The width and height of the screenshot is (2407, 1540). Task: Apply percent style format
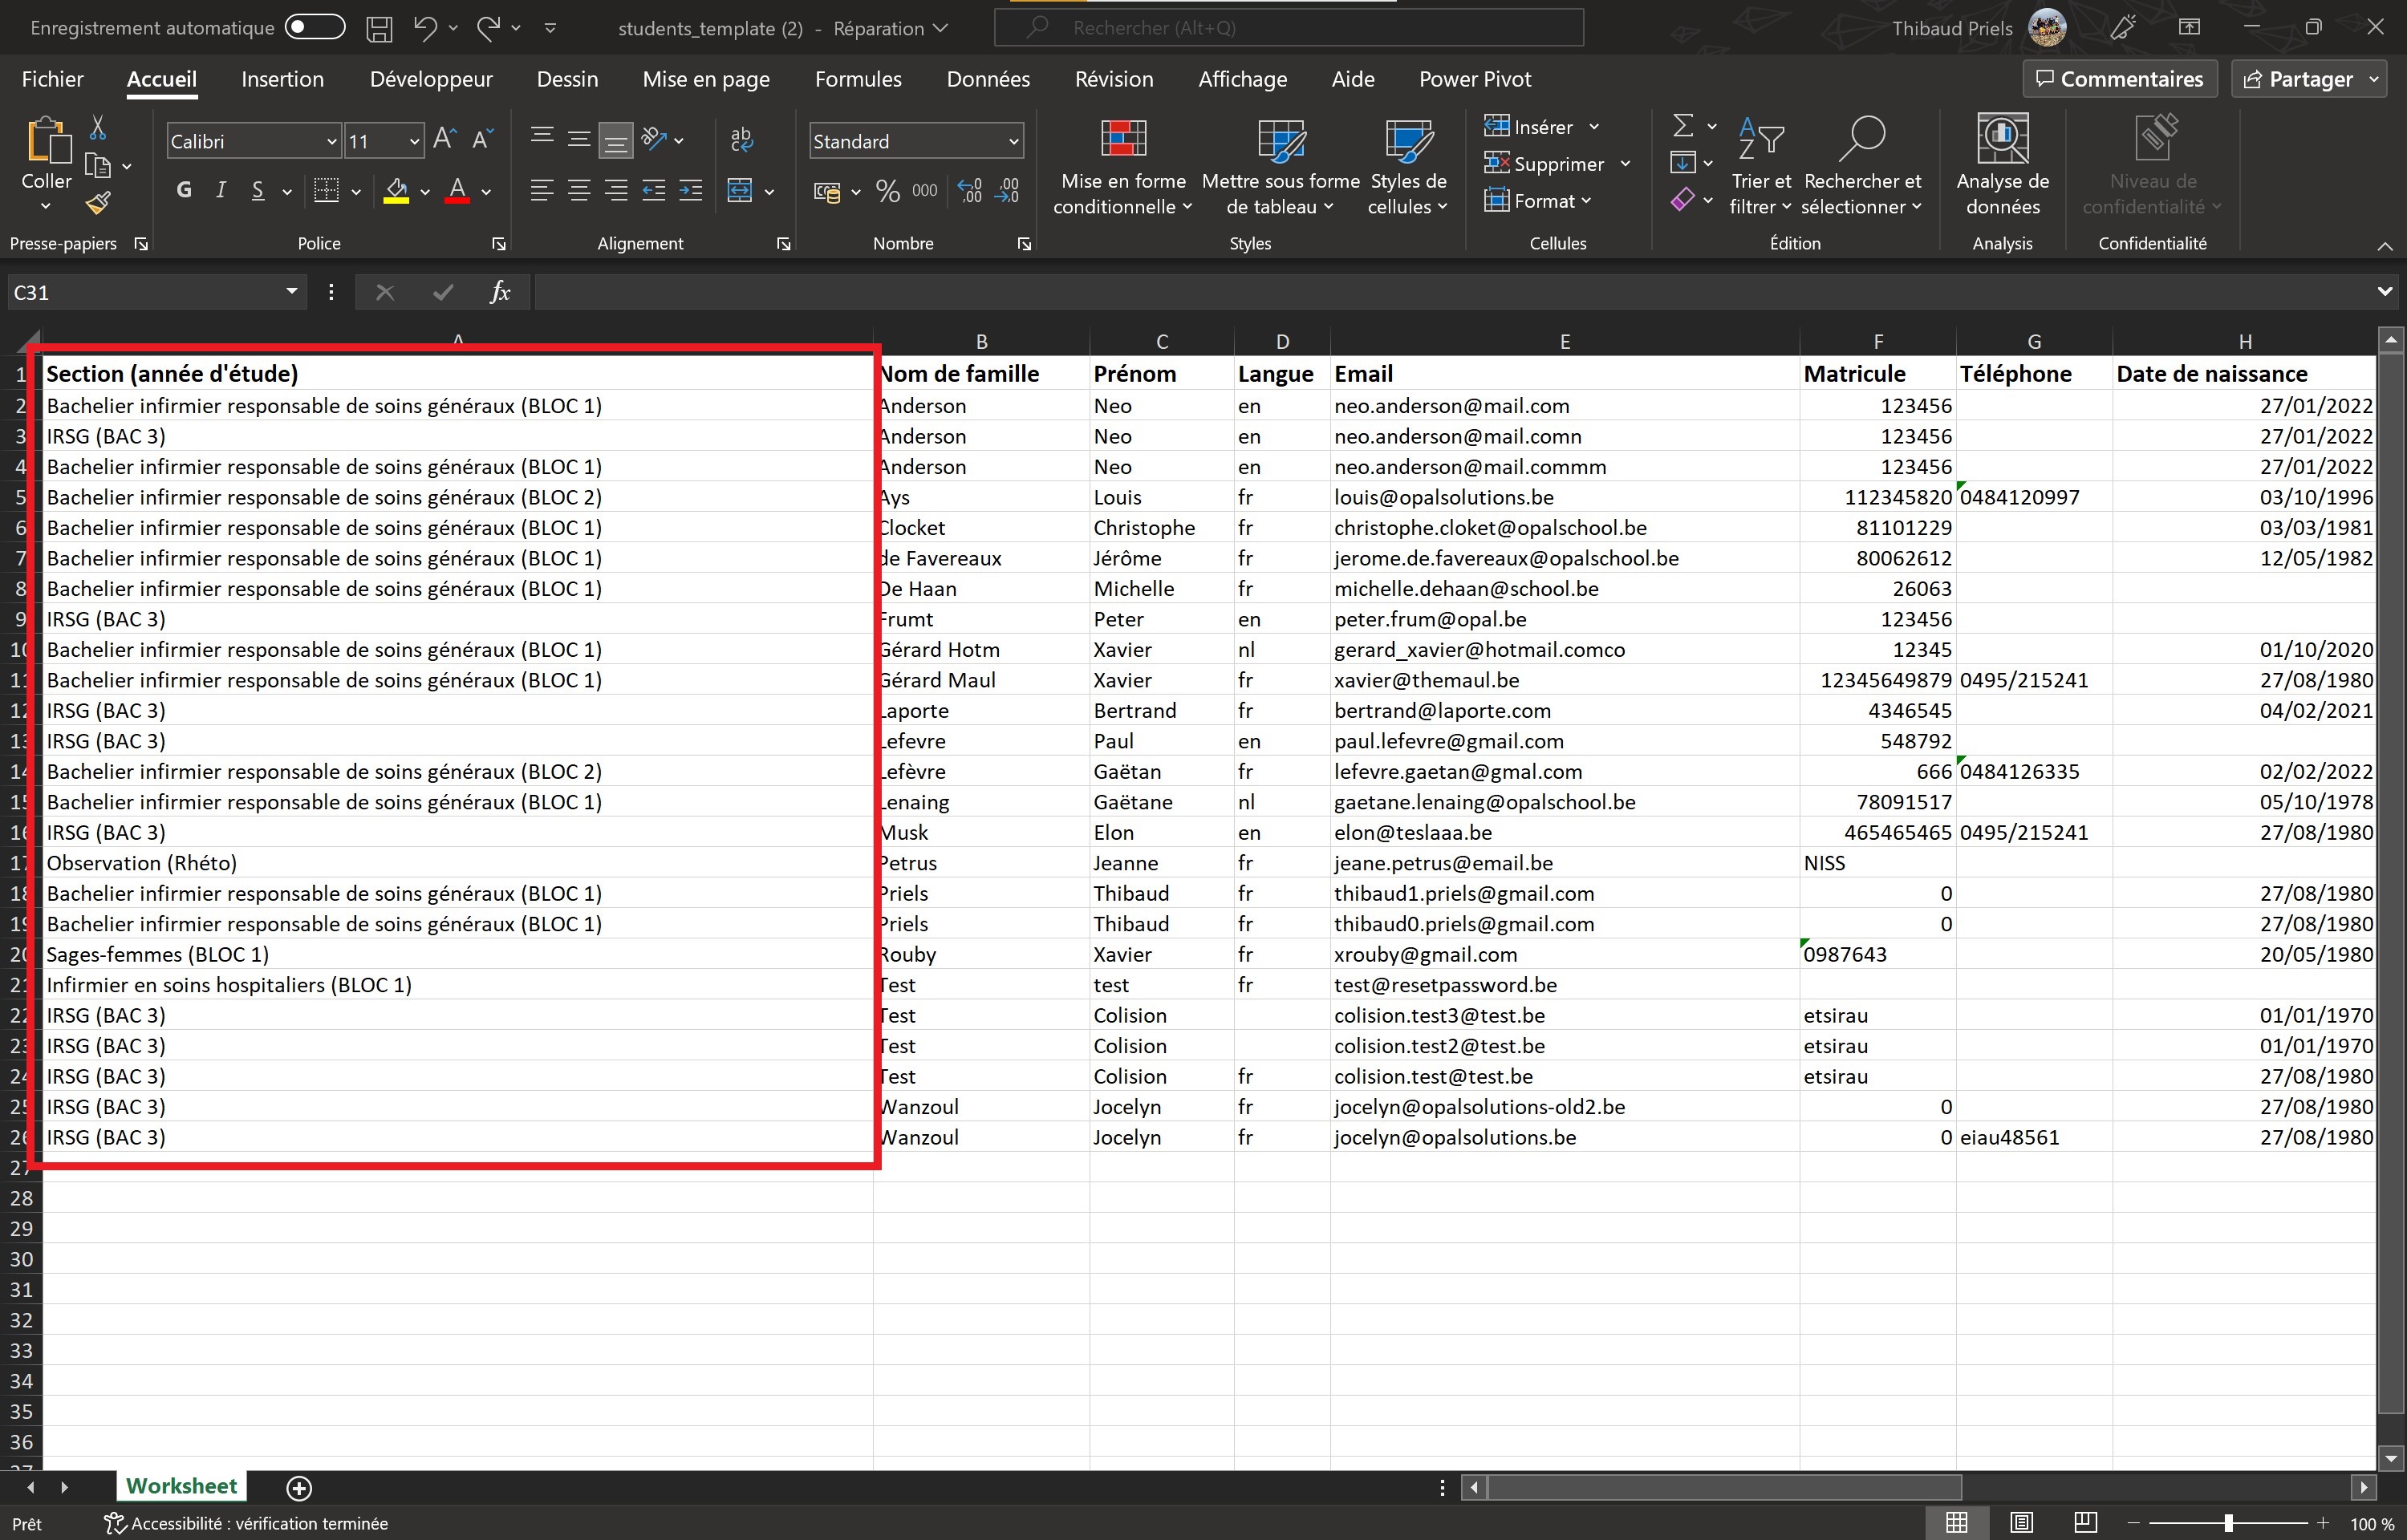click(888, 190)
